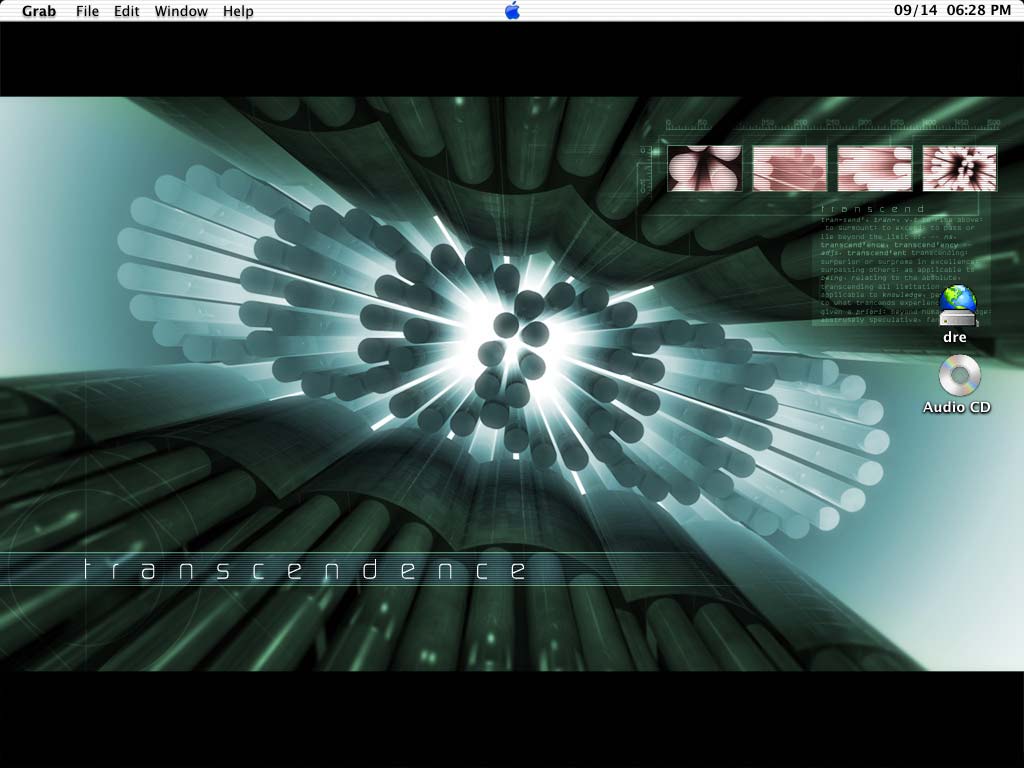Click the third pink thumbnail in wallpaper
This screenshot has height=768, width=1024.
(874, 168)
